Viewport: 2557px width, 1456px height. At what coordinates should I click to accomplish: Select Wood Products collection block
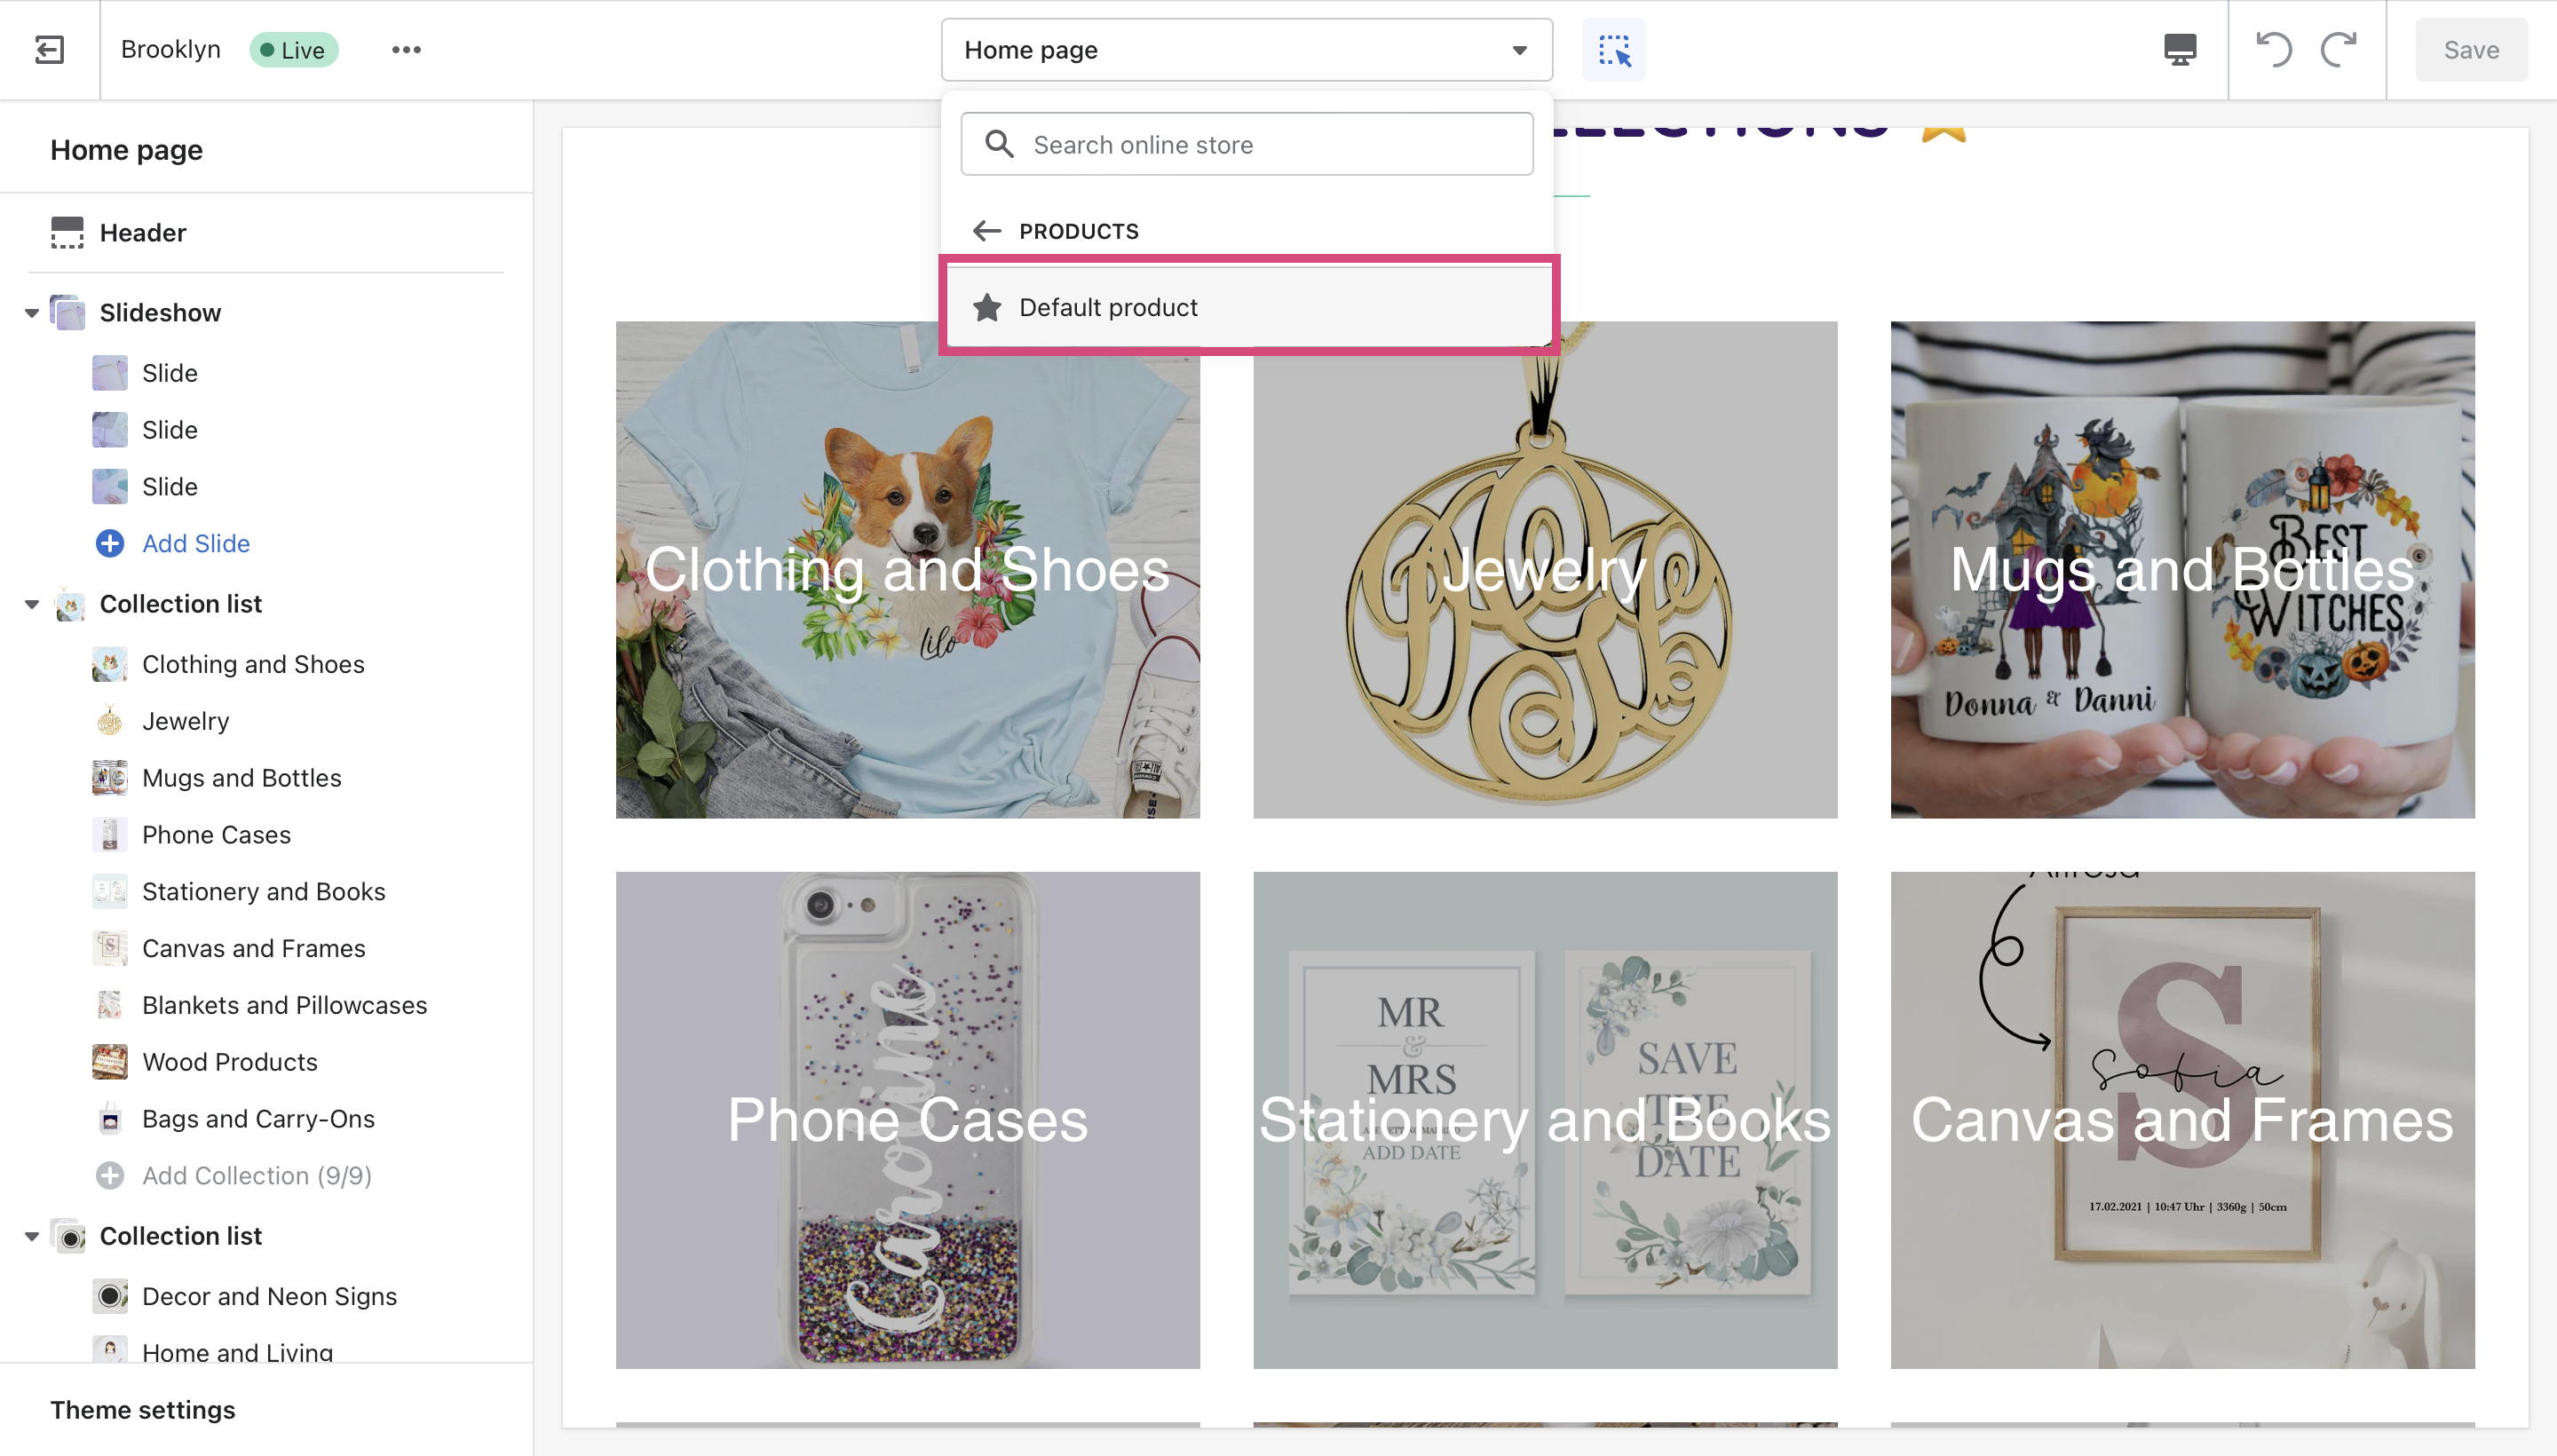point(230,1062)
